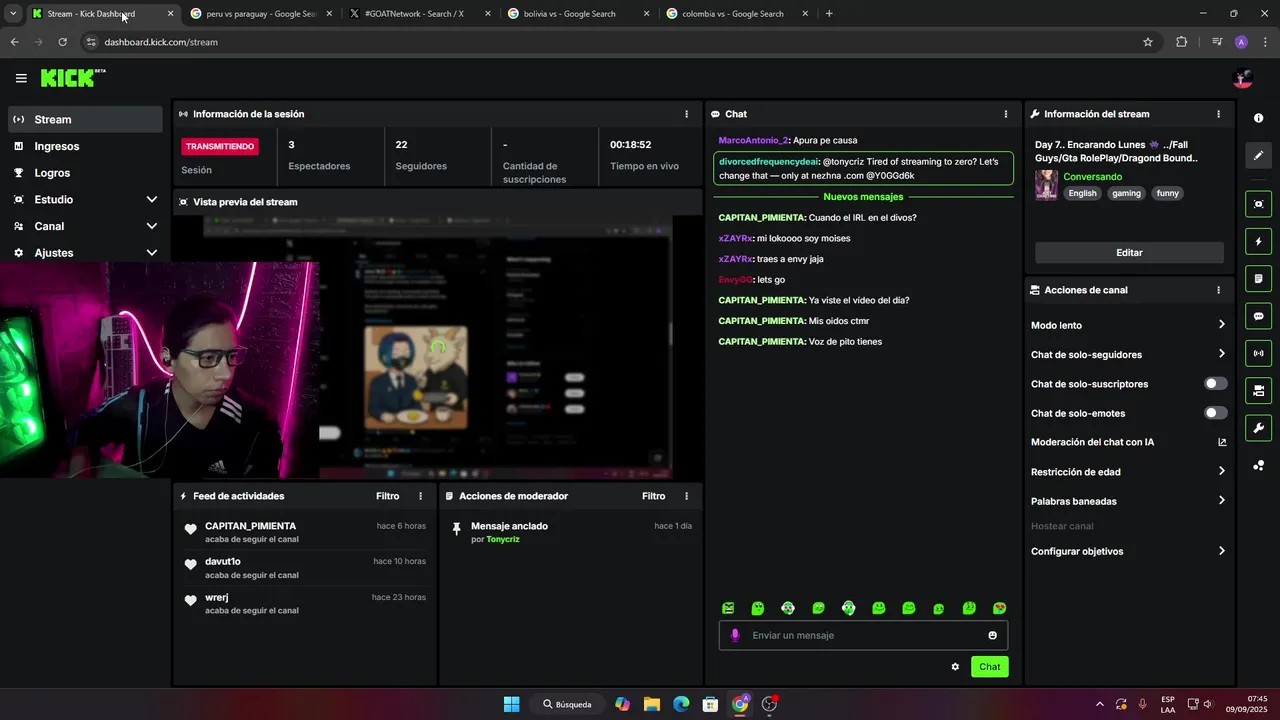Viewport: 1280px width, 720px height.
Task: Click the Nuevos mensajes divider link
Action: (863, 197)
